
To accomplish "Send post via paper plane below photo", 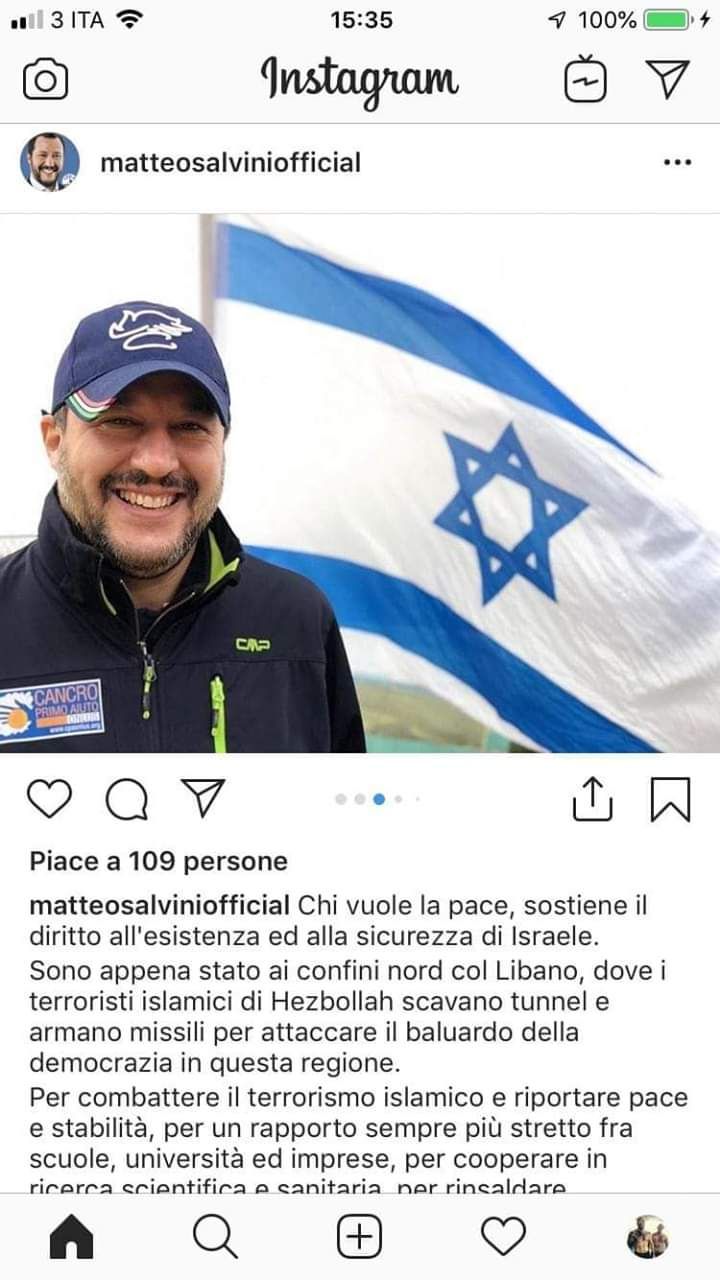I will click(x=203, y=797).
